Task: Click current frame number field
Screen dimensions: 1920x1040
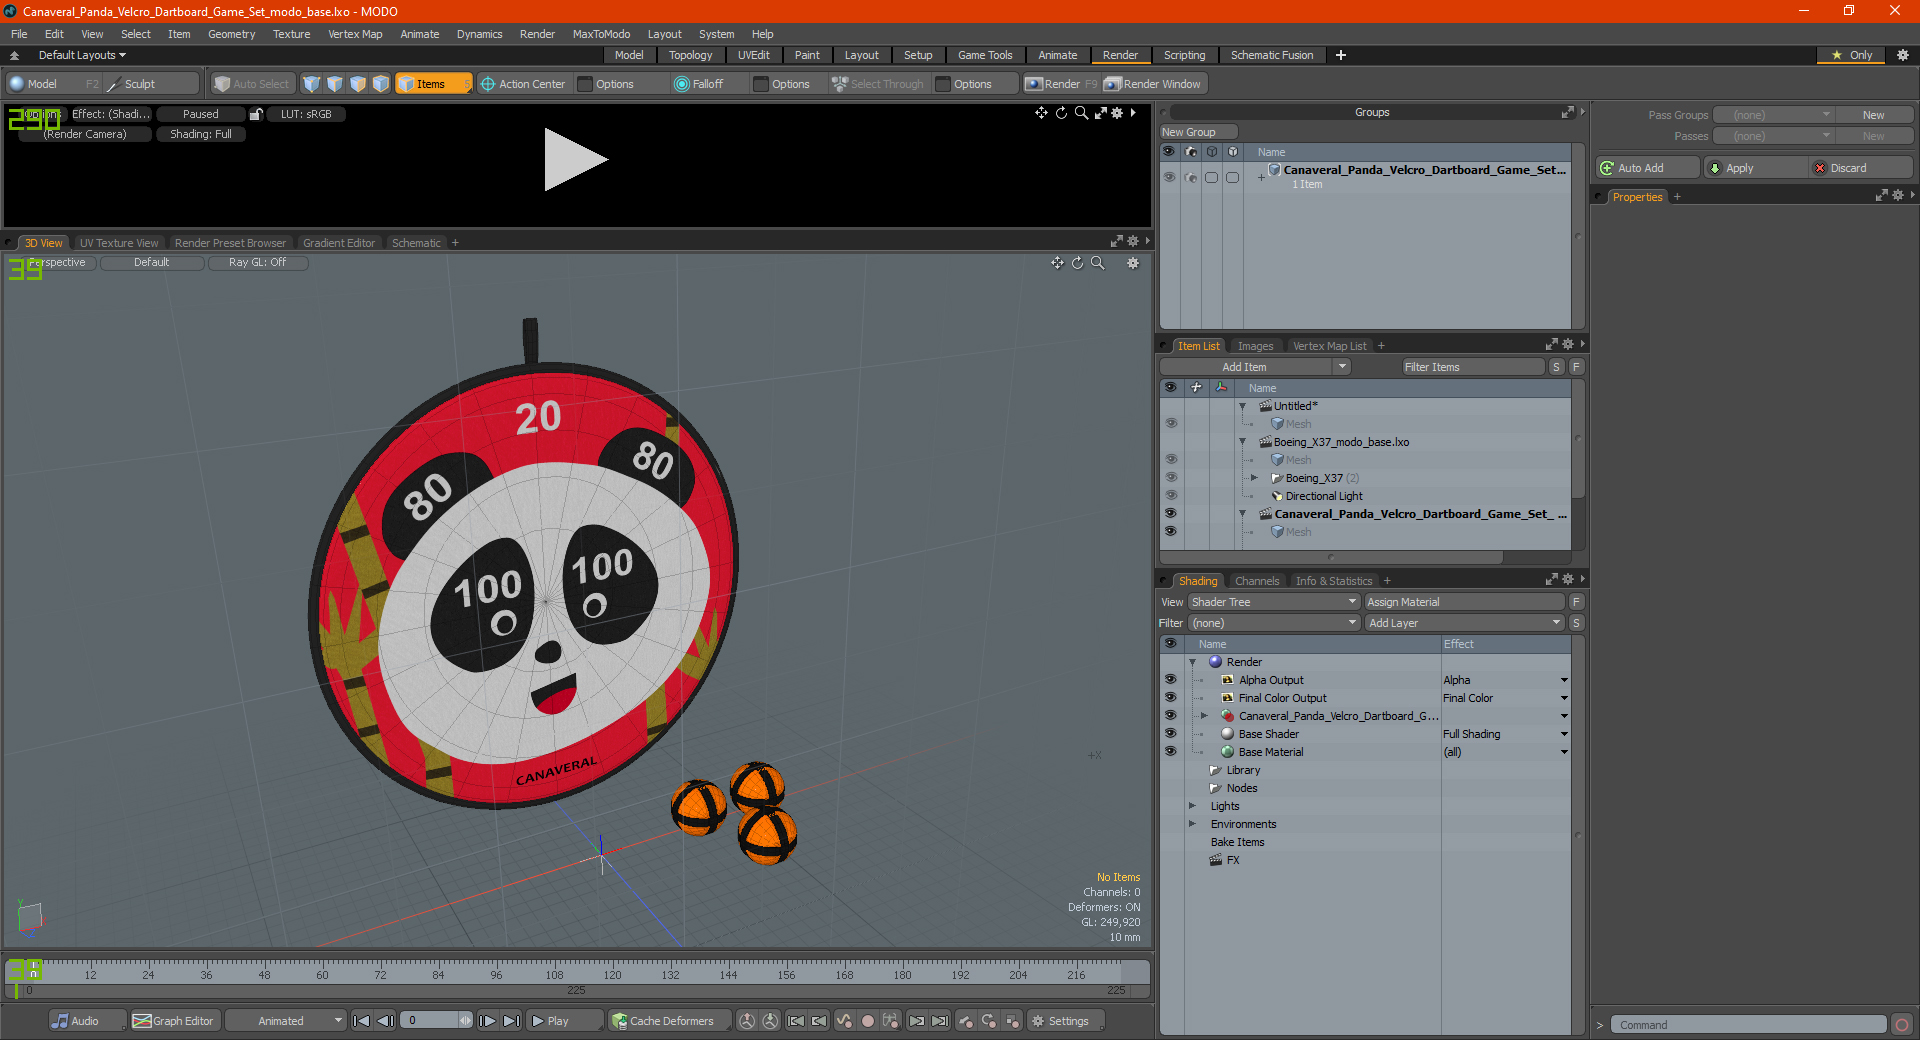Action: 436,1021
